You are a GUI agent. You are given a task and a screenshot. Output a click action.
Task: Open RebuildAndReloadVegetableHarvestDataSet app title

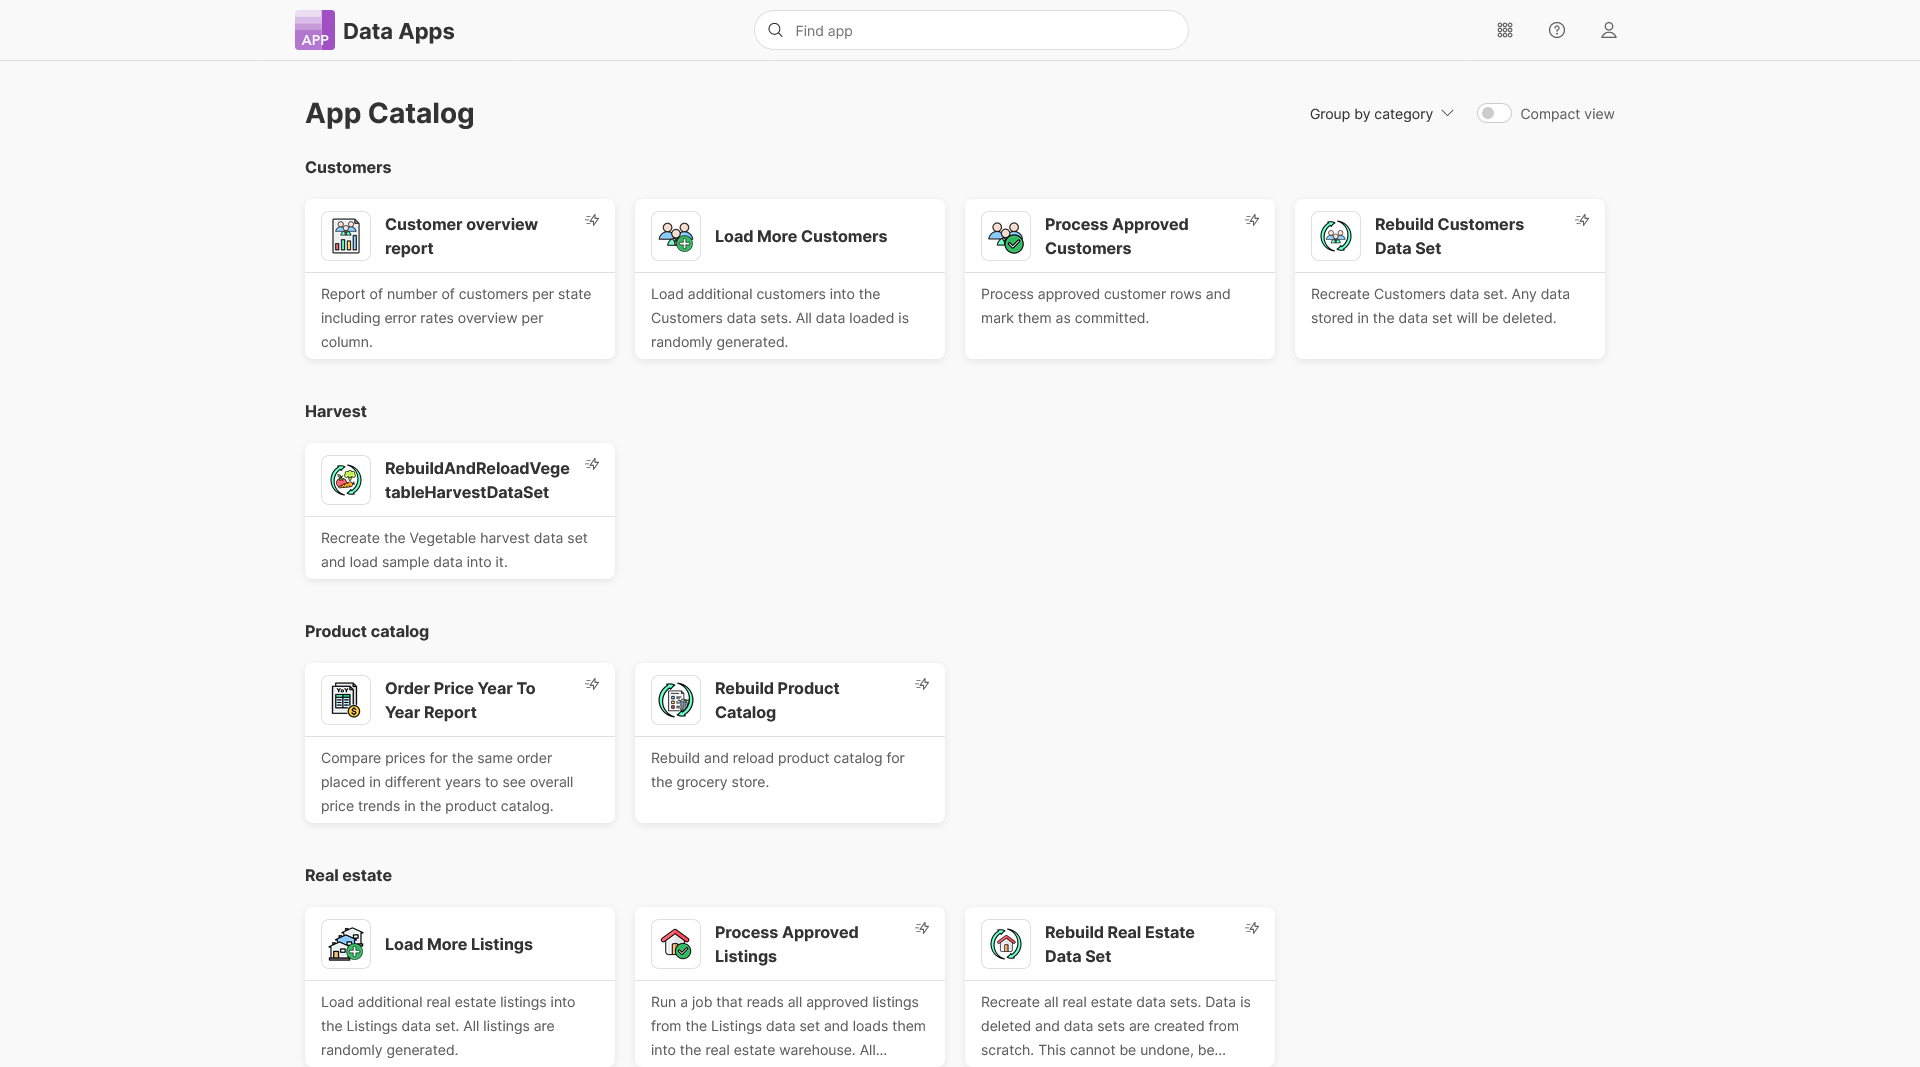click(477, 480)
